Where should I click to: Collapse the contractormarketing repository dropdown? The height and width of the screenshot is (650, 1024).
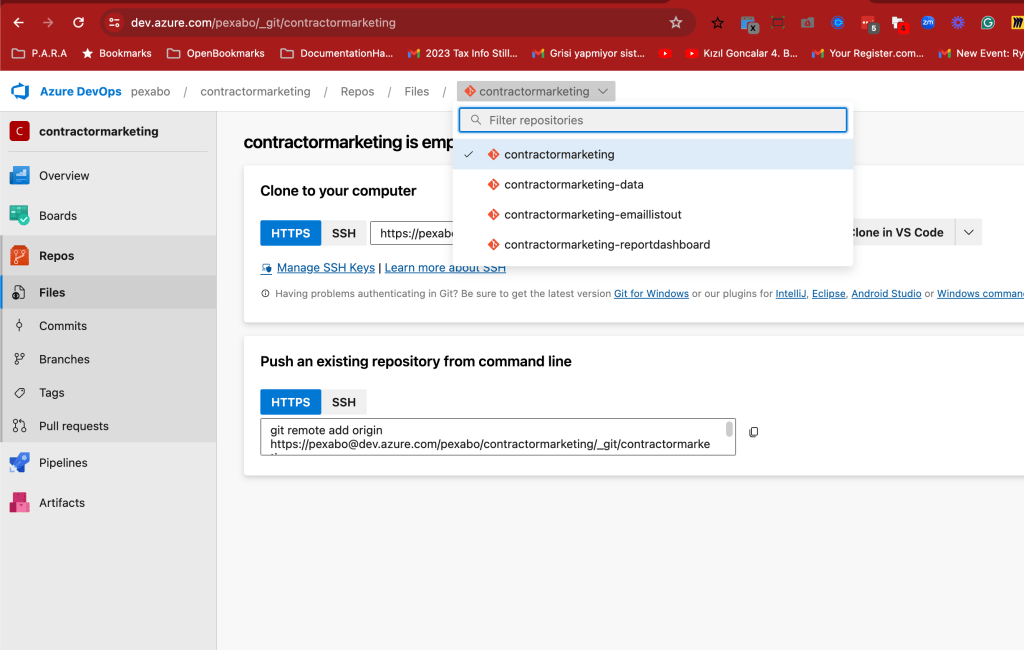(x=536, y=91)
